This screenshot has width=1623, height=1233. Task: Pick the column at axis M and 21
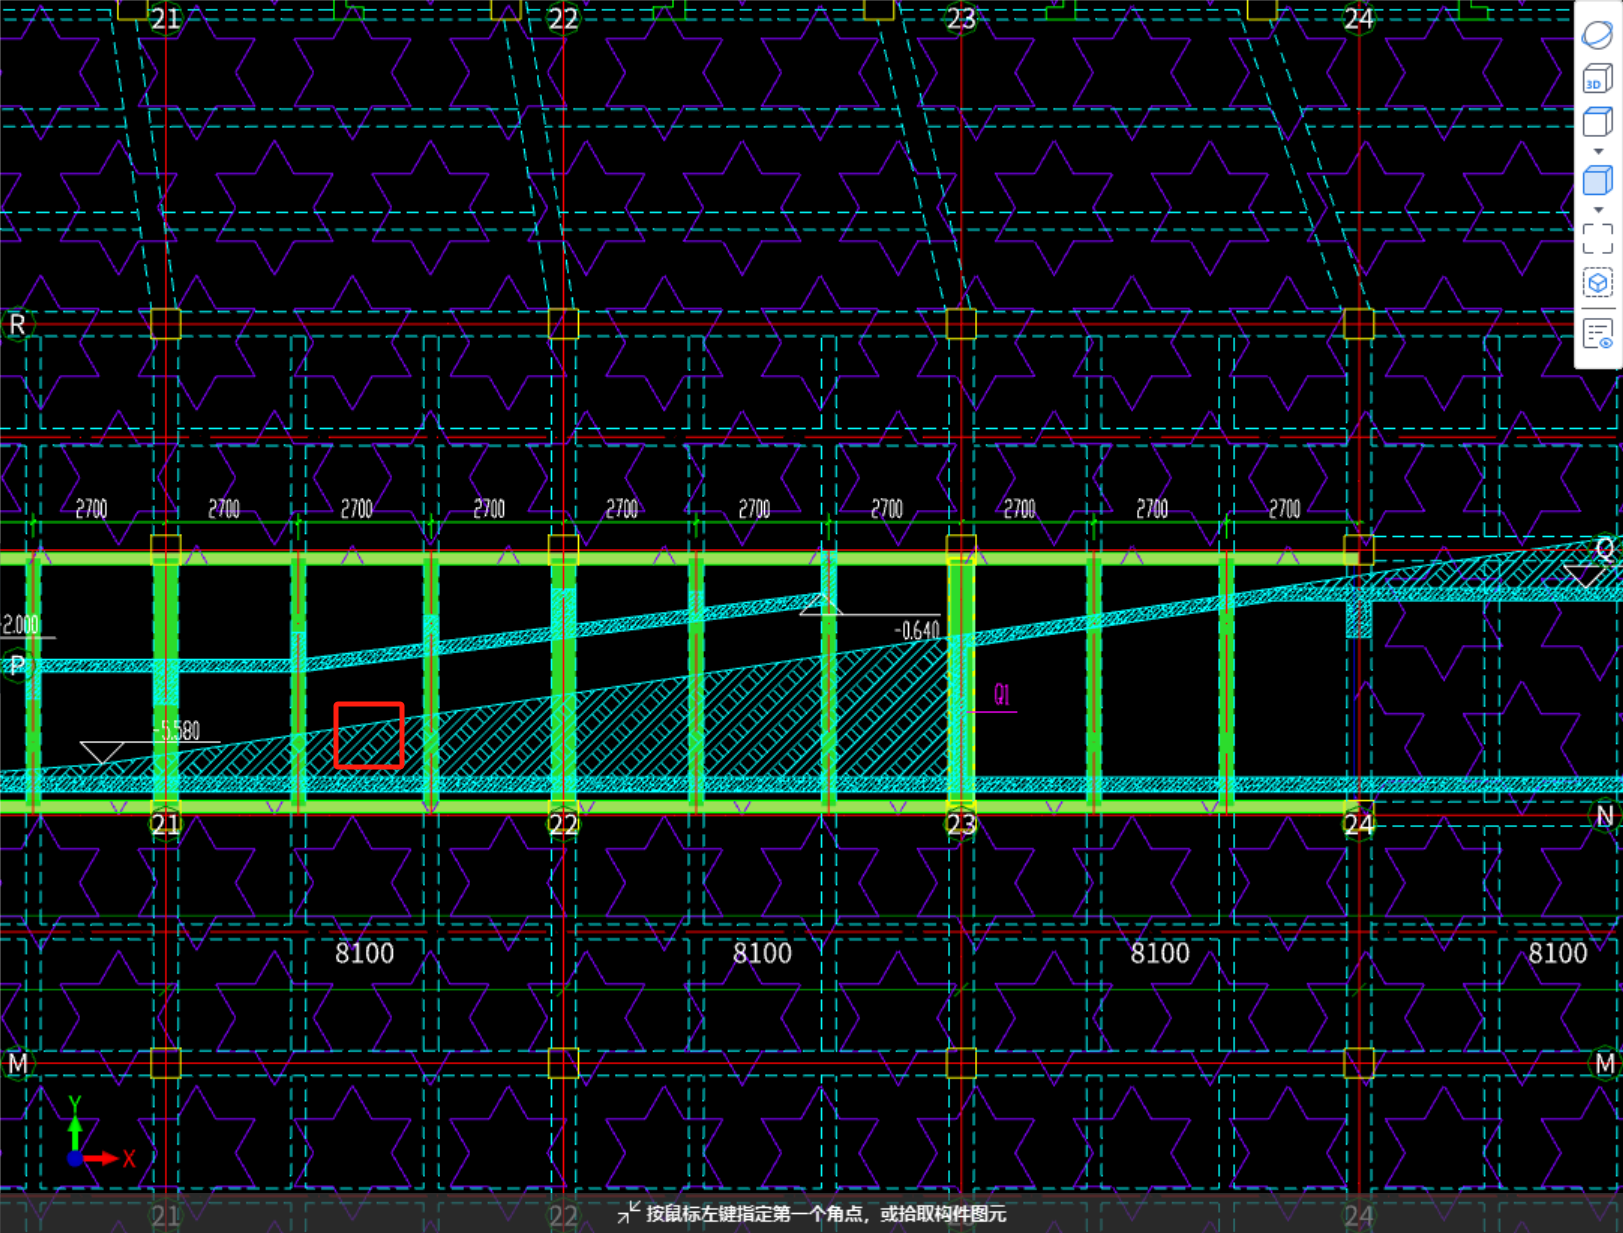coord(165,1063)
